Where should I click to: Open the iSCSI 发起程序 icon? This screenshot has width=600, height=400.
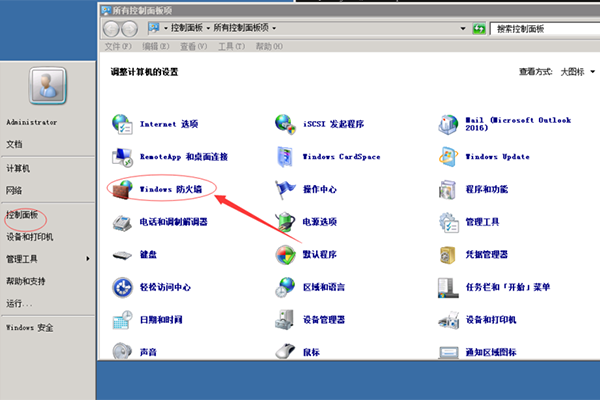285,124
